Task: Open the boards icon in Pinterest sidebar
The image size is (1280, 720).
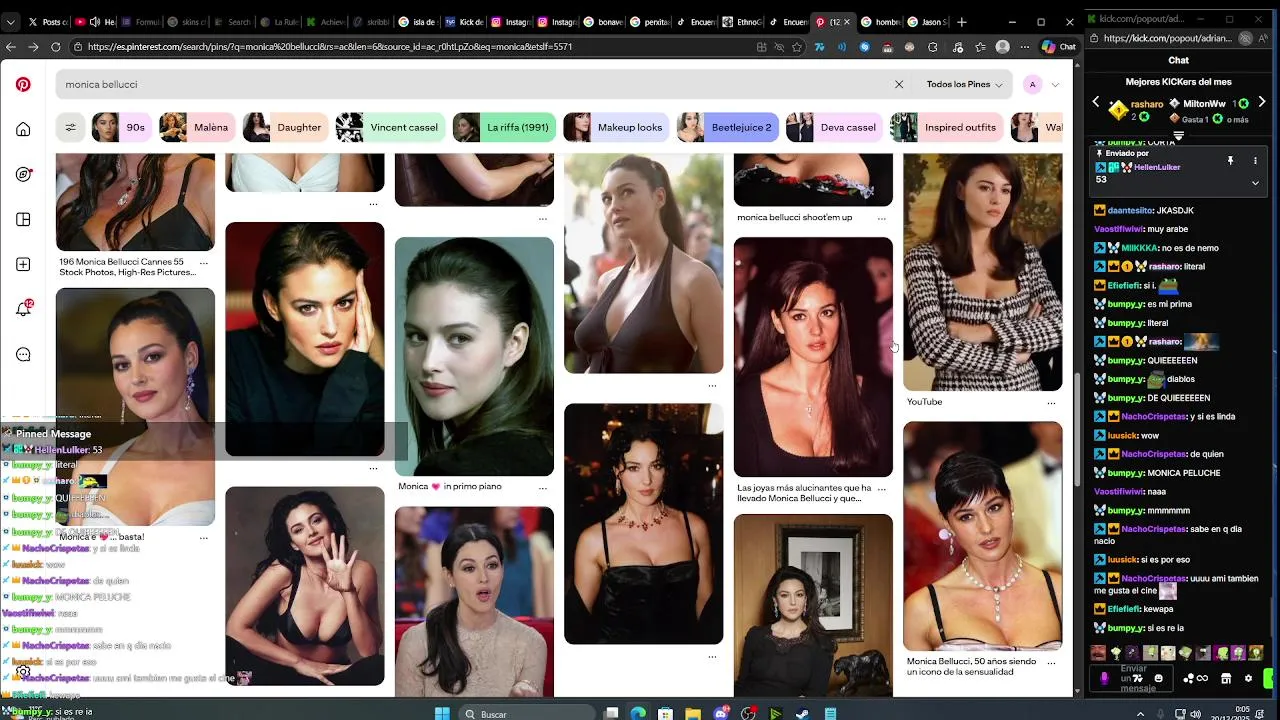Action: 23,219
